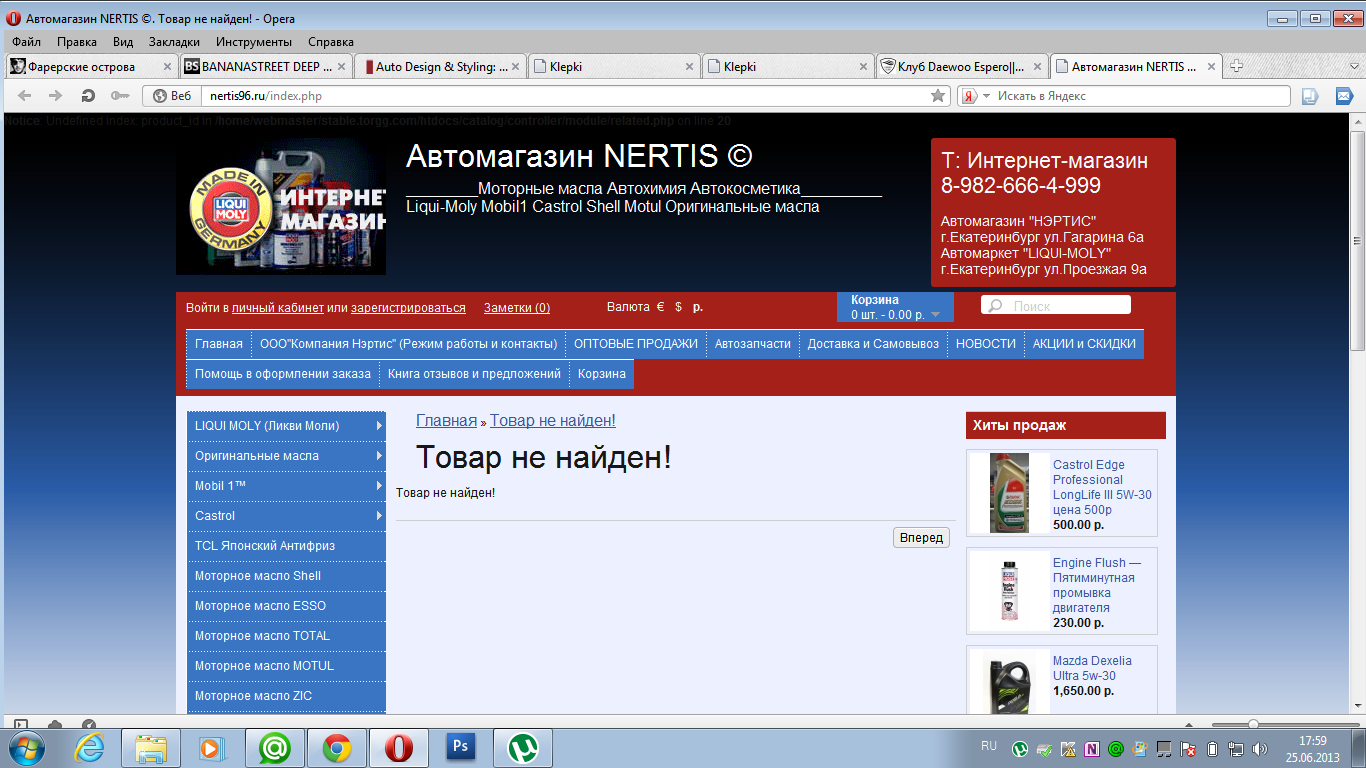Viewport: 1366px width, 768px height.
Task: Switch to the Auto Design & Styling tab
Action: click(x=440, y=67)
